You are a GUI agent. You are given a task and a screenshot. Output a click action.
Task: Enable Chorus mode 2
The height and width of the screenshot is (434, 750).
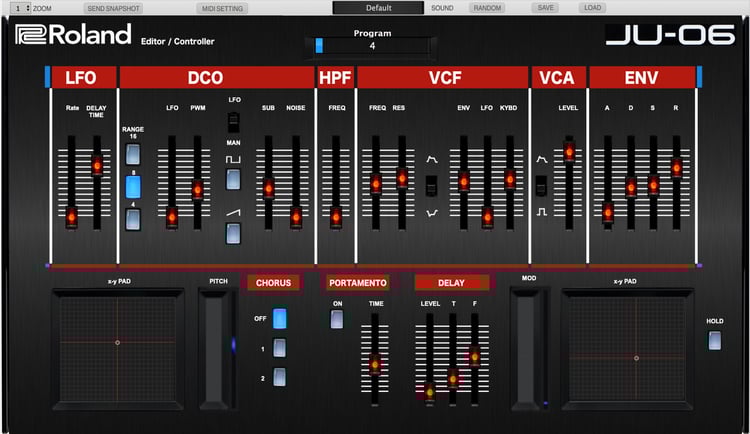tap(280, 377)
